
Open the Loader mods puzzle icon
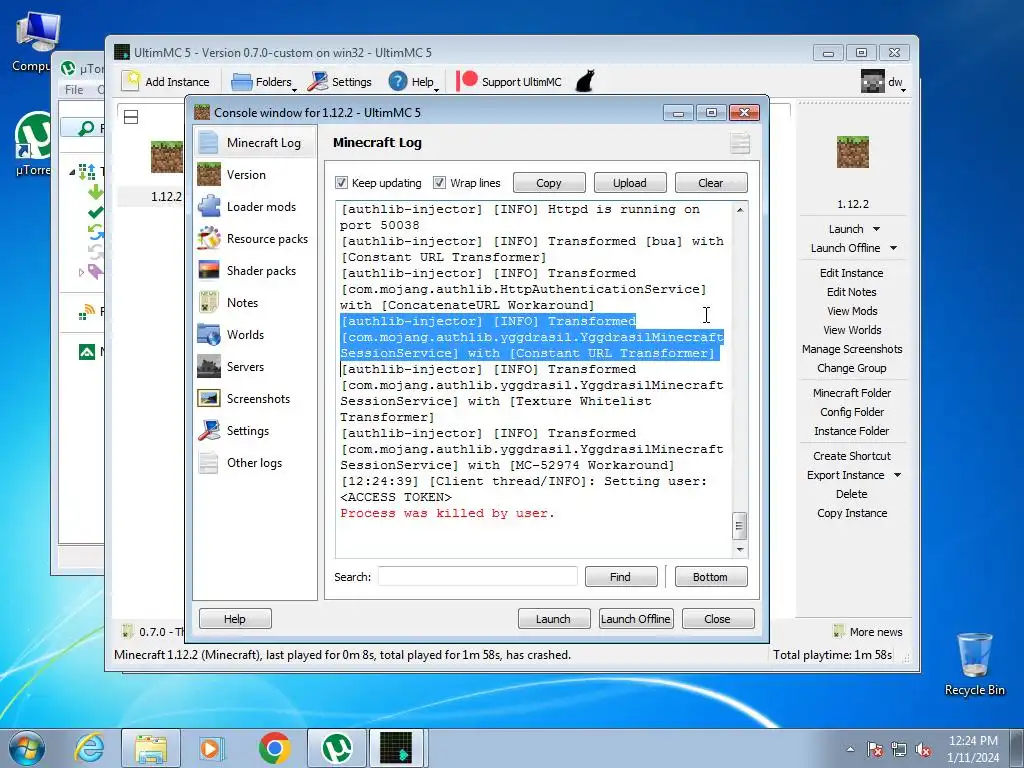coord(208,206)
